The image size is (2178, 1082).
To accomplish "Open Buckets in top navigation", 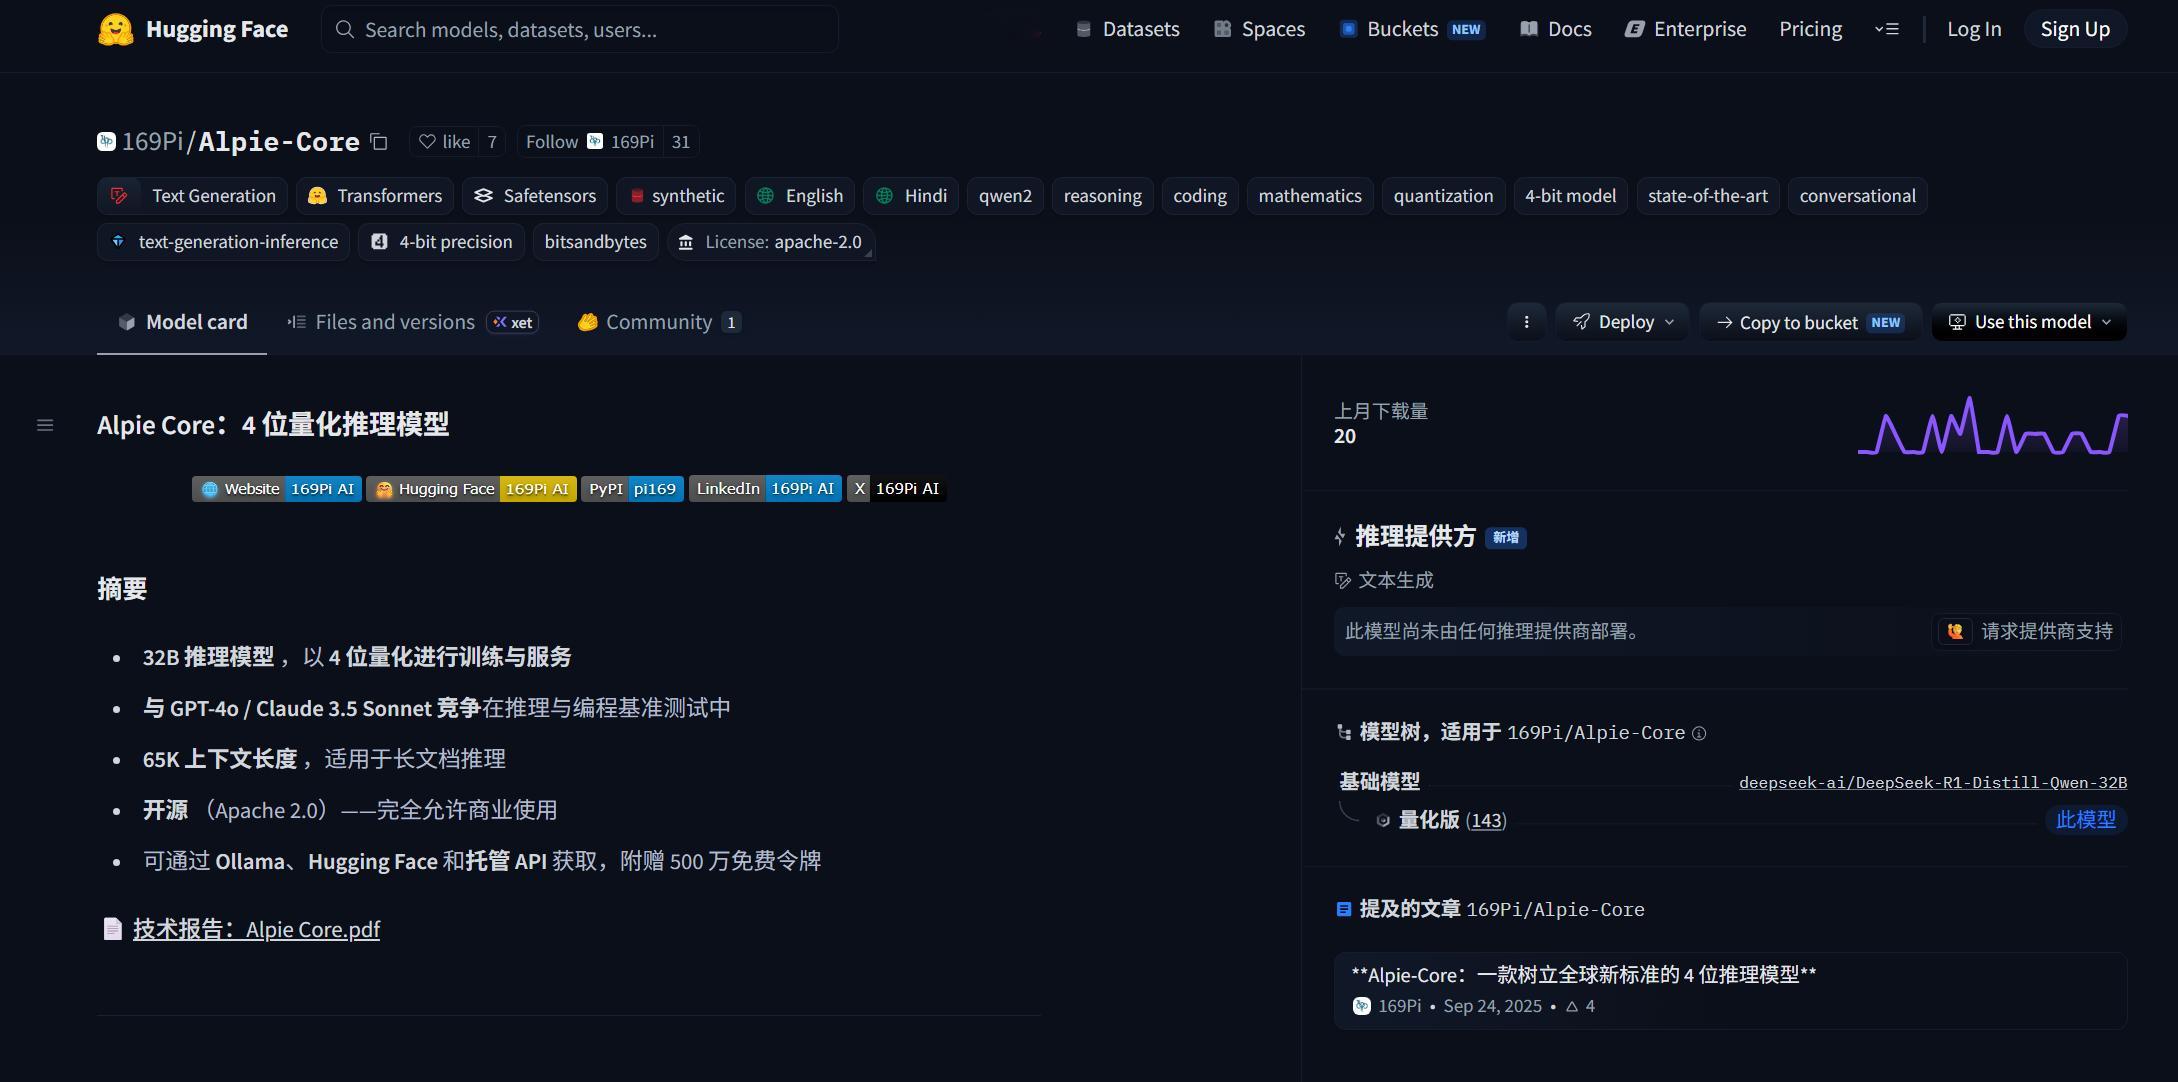I will point(1411,29).
